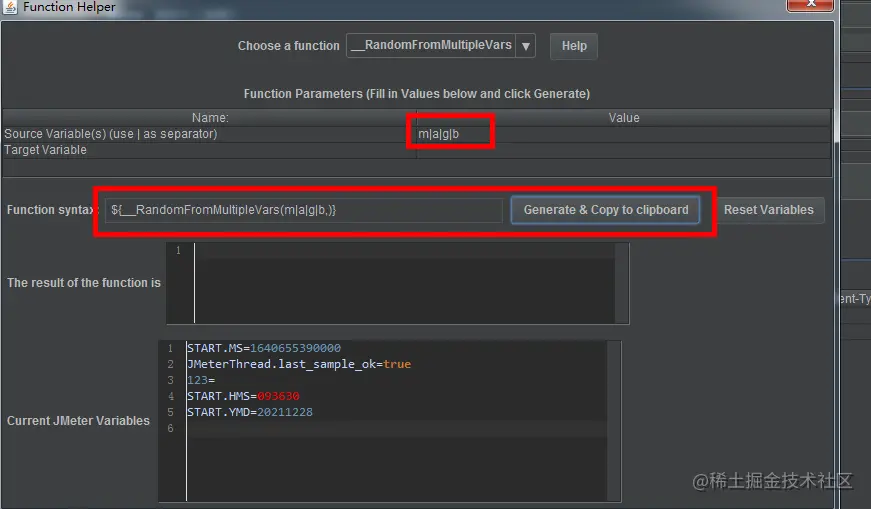871x509 pixels.
Task: Click empty line 6 in the variables area
Action: click(397, 429)
